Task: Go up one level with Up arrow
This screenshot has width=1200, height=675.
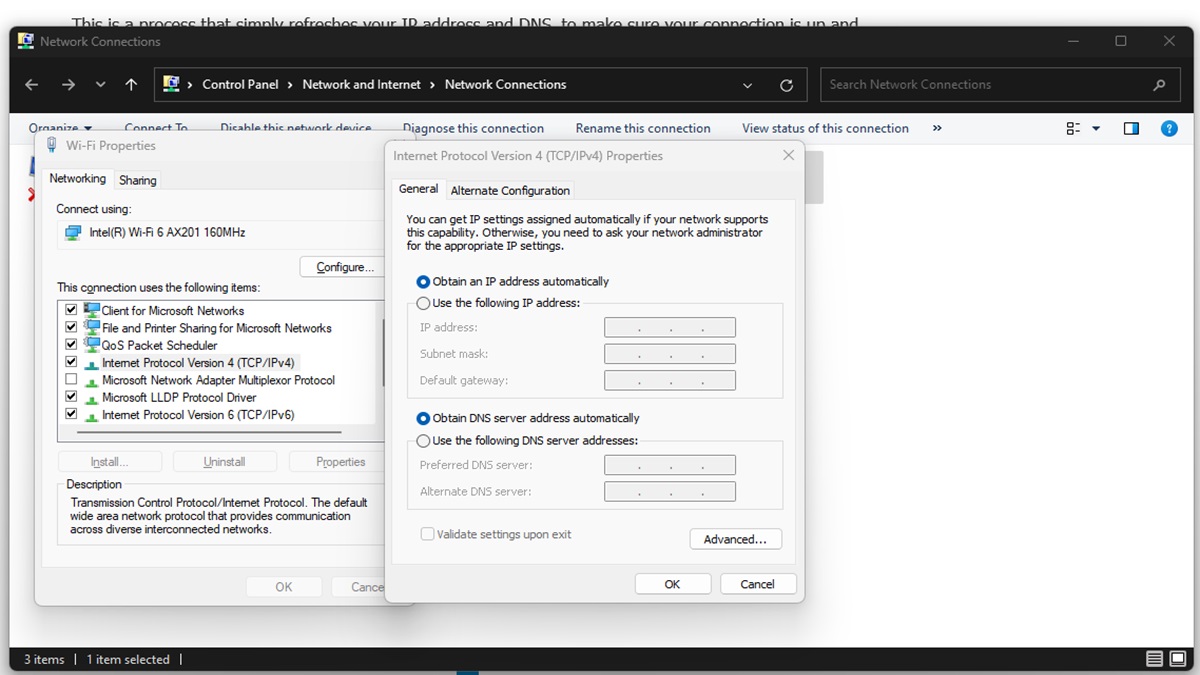Action: 131,85
